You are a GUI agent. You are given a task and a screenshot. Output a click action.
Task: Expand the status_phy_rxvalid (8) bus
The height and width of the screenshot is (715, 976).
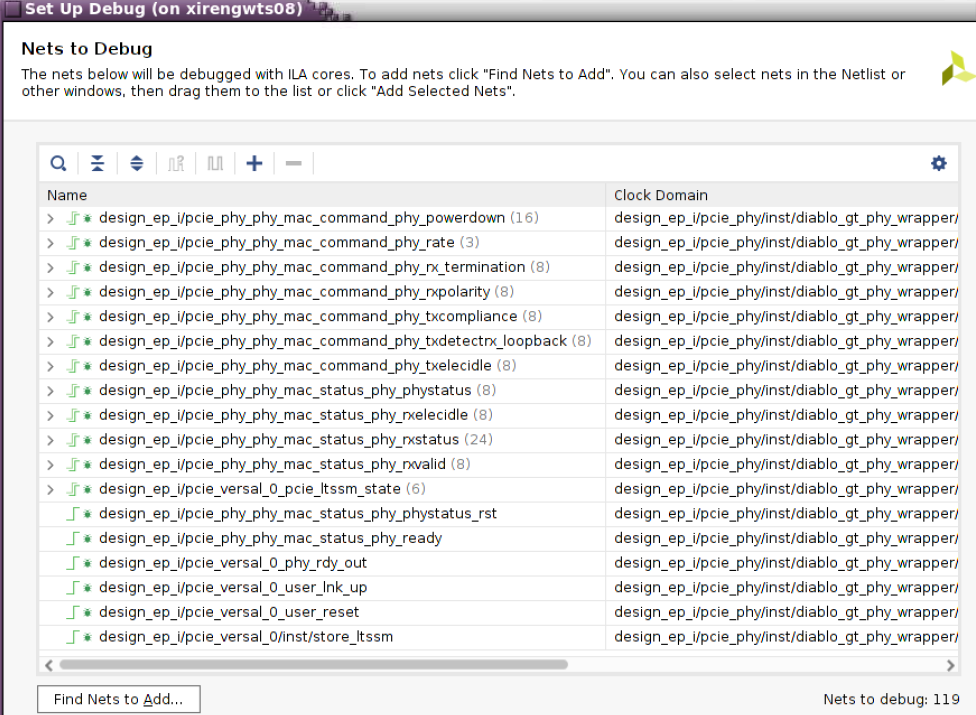click(51, 465)
